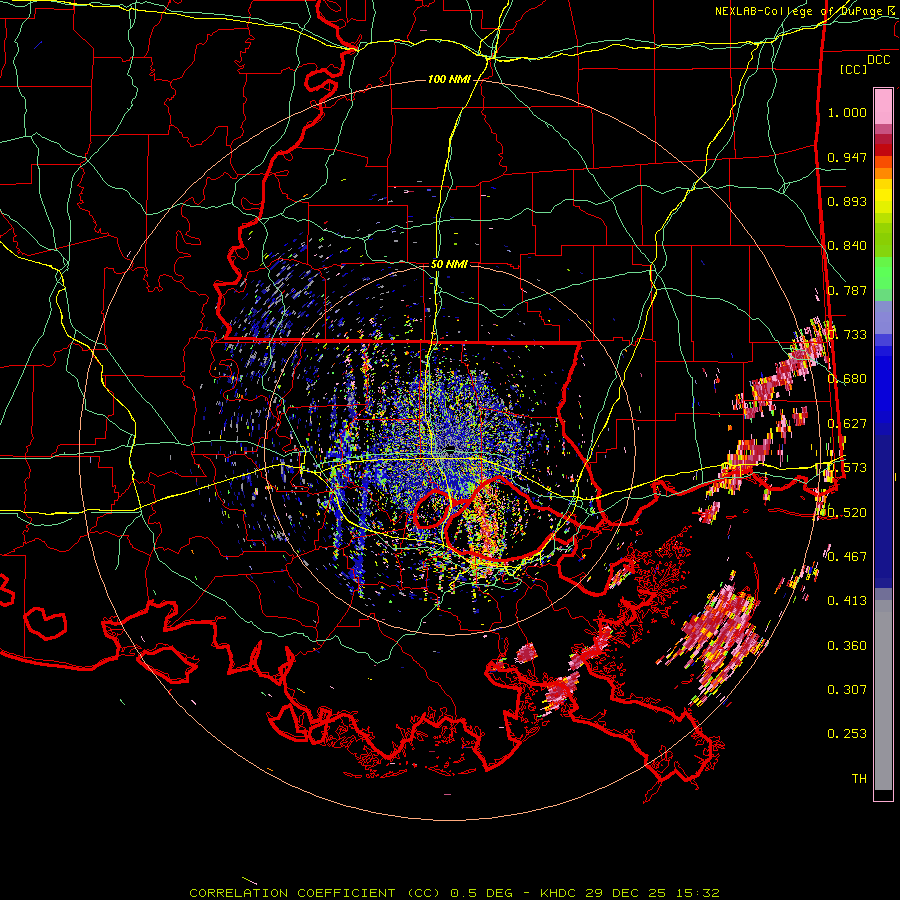Click the 0.307 scale value

[x=847, y=690]
